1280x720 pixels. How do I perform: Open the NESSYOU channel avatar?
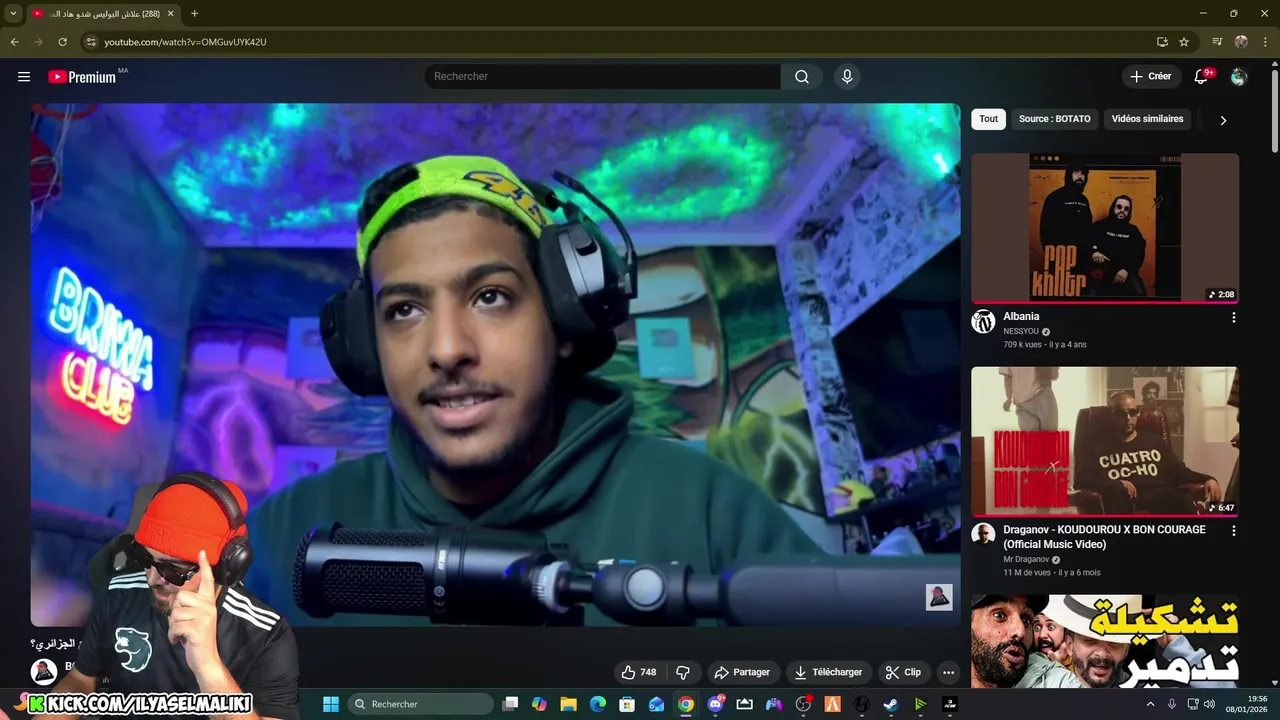[983, 322]
